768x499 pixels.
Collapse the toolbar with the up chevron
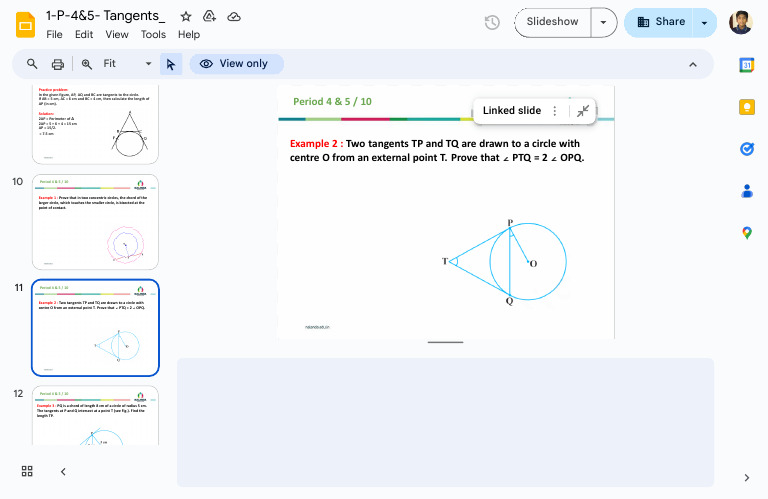[693, 65]
